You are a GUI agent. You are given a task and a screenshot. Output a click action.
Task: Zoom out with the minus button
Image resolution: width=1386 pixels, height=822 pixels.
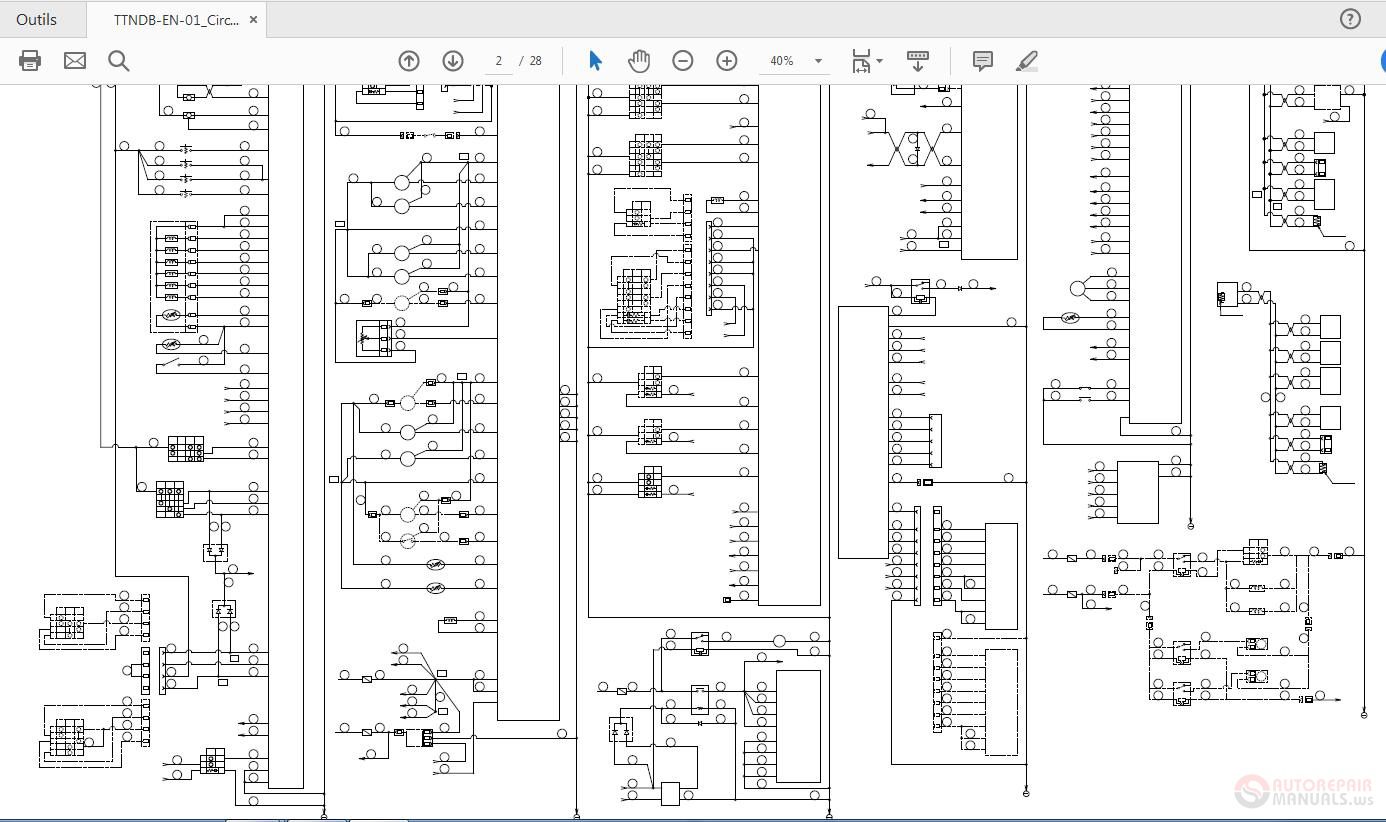[683, 61]
